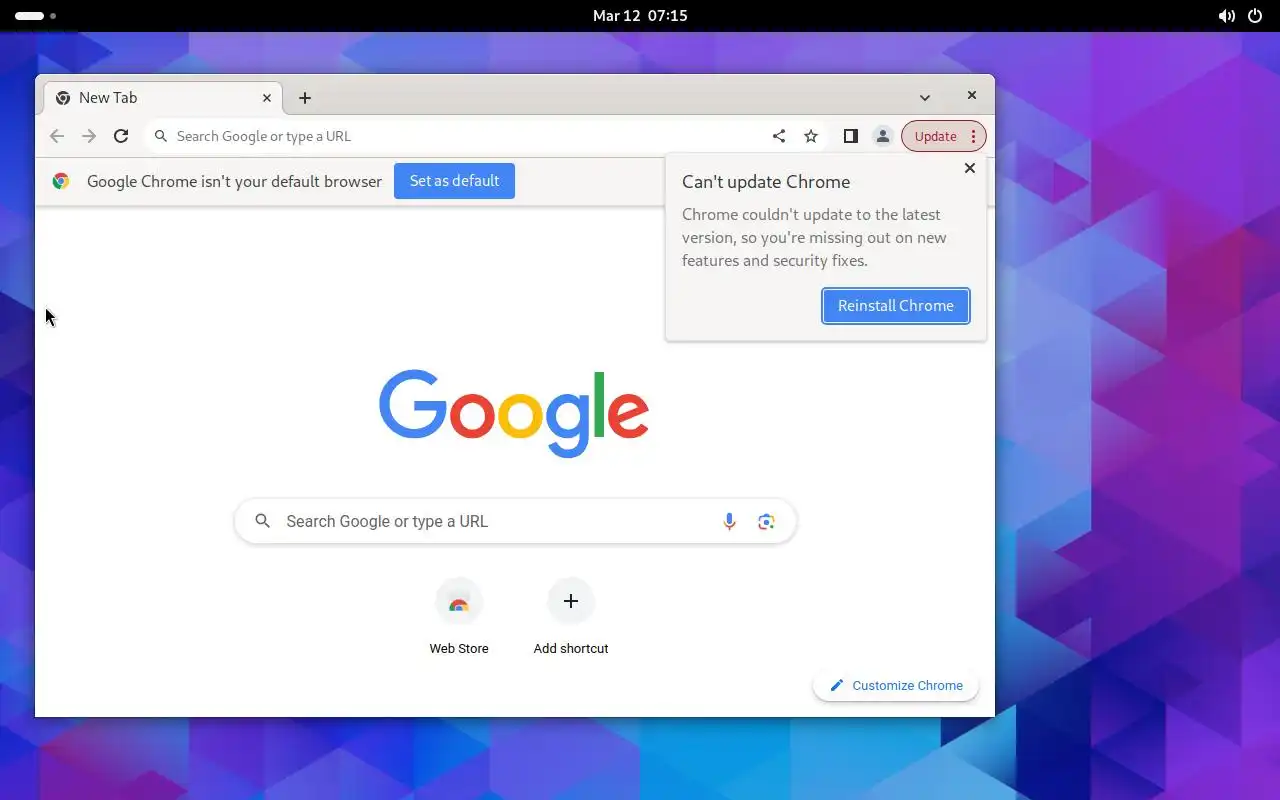
Task: Click the volume icon in top bar
Action: 1226,16
